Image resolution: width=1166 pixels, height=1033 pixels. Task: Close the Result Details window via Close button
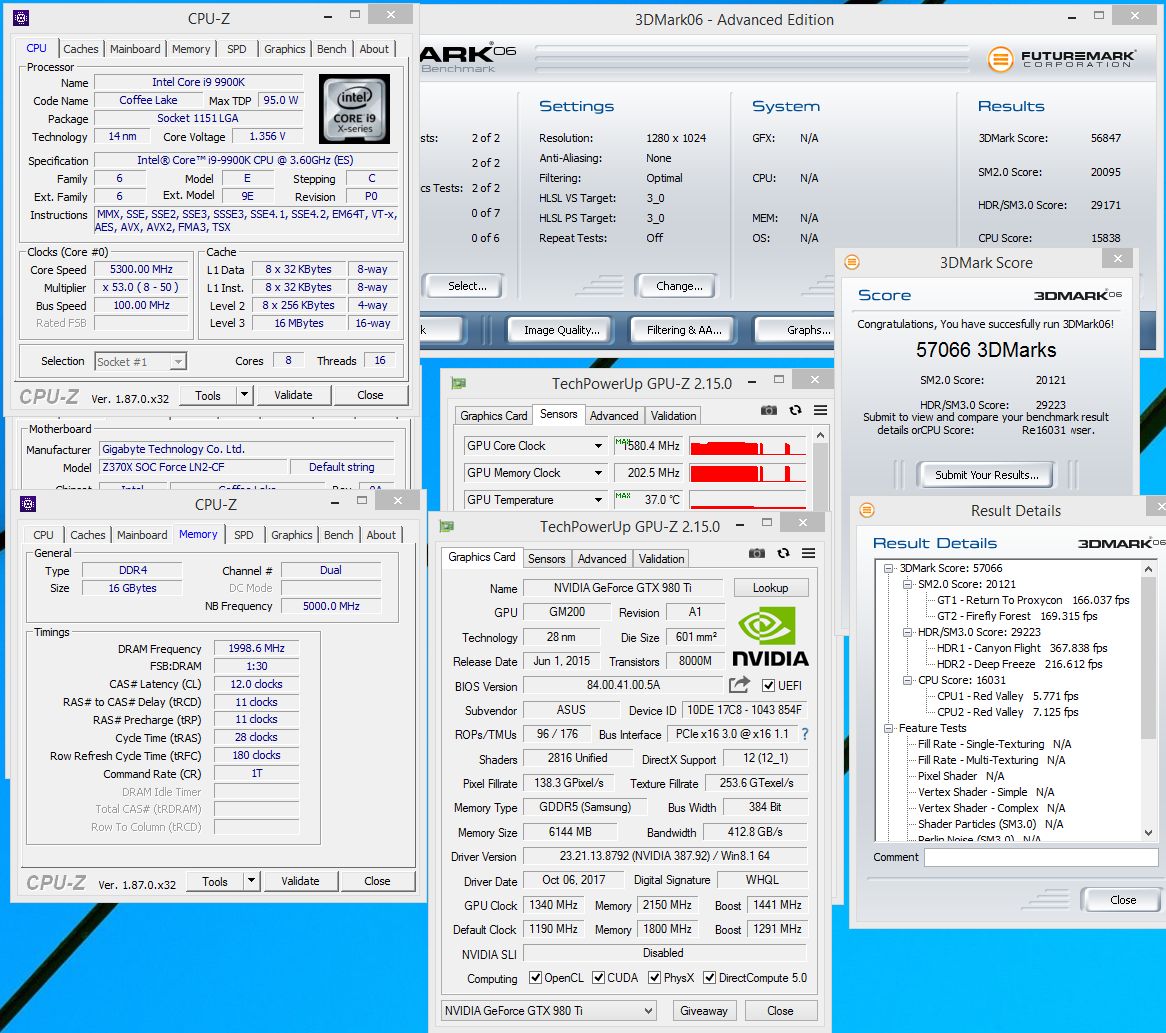click(1122, 900)
